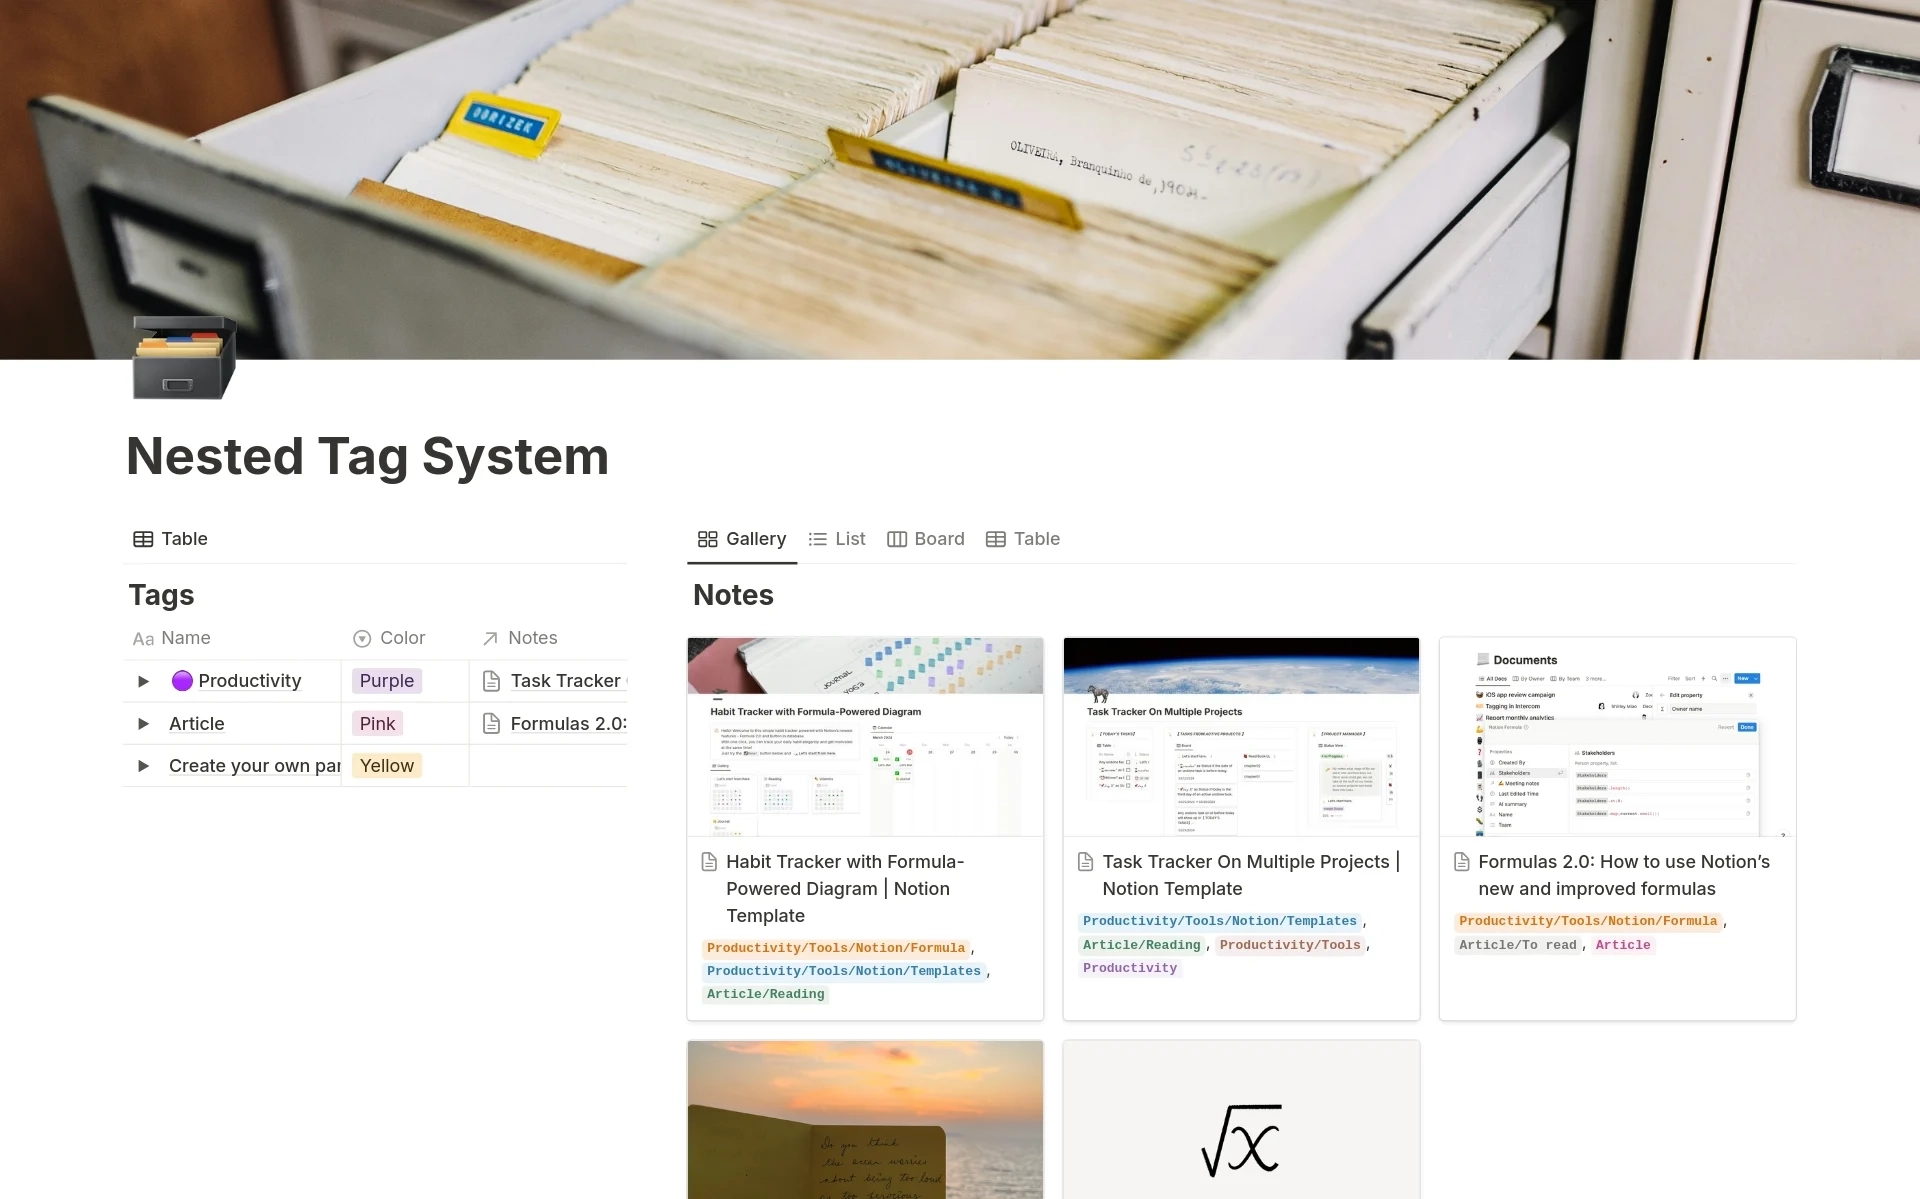Expand the Article tag row

pos(145,722)
